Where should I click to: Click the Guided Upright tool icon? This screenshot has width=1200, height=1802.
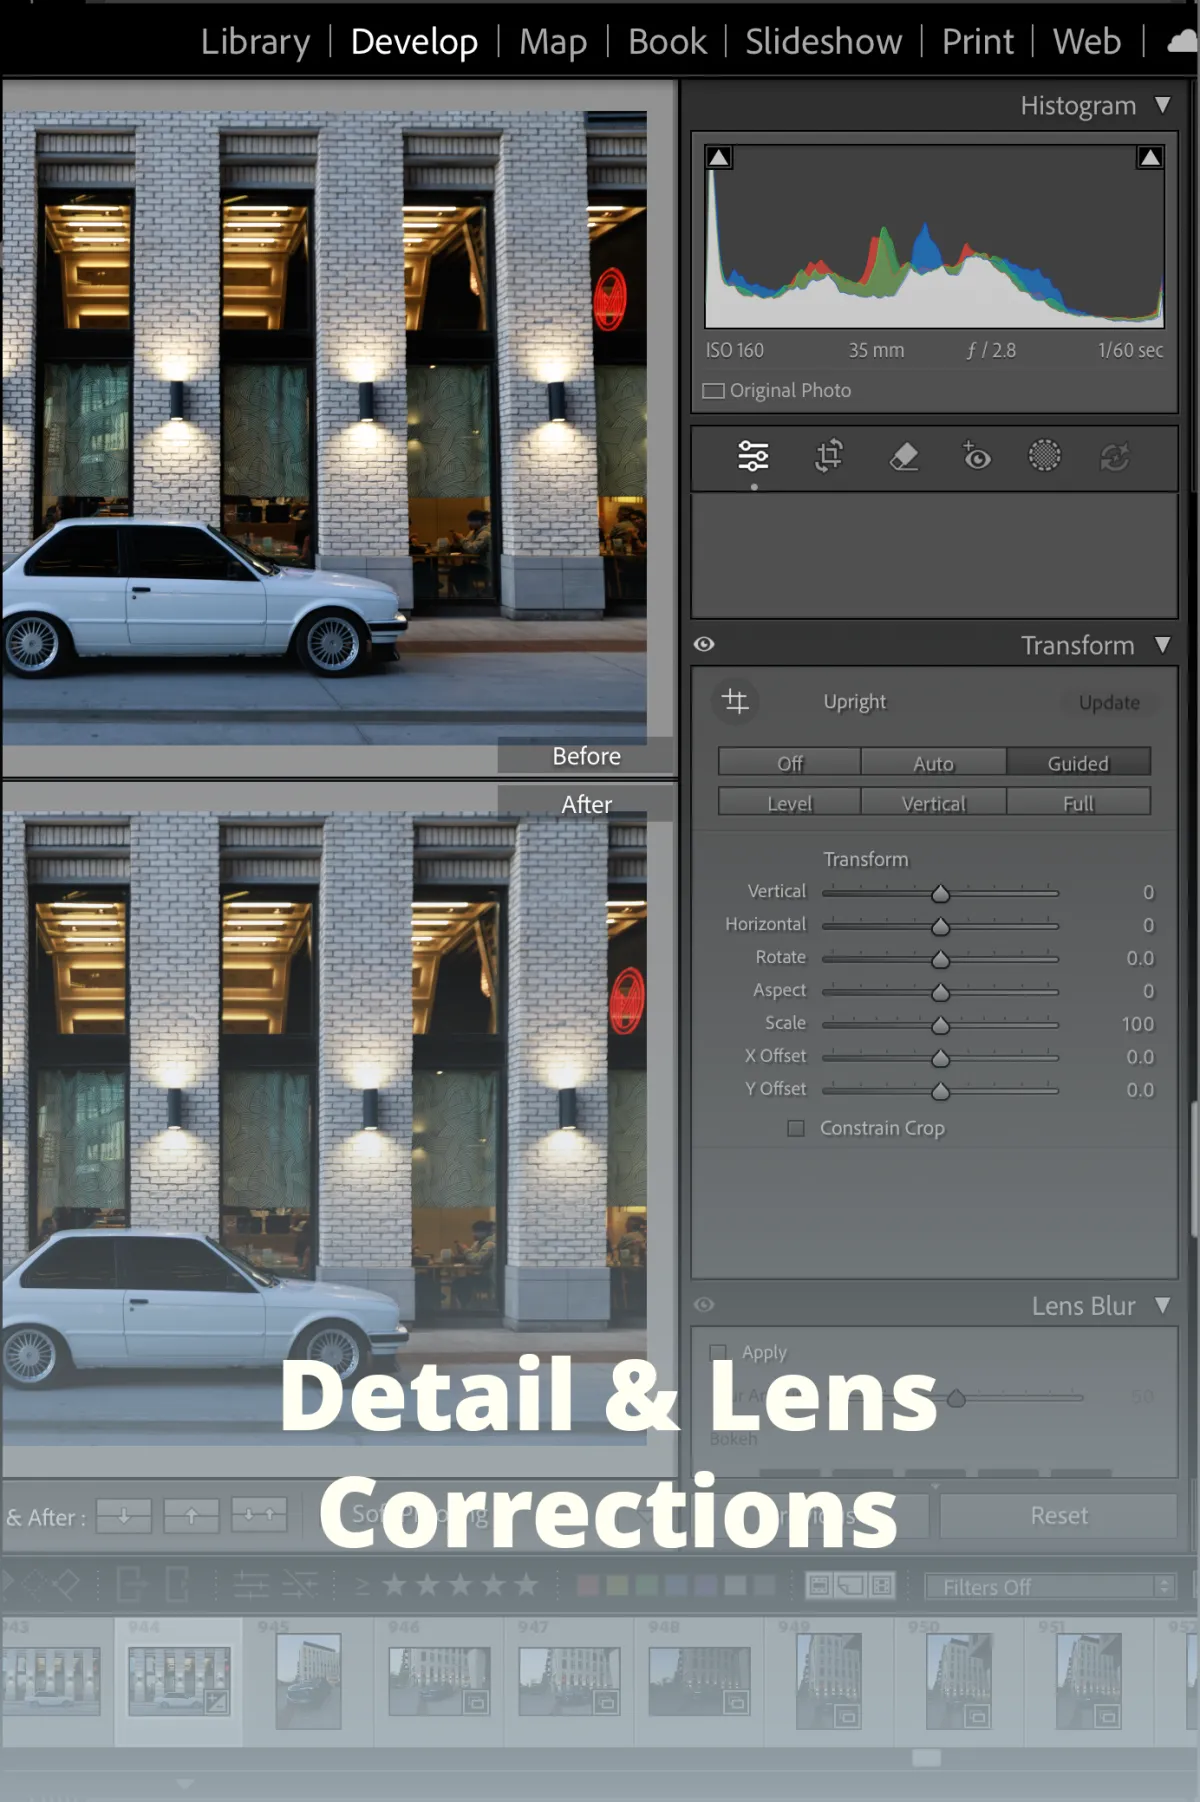click(x=736, y=701)
